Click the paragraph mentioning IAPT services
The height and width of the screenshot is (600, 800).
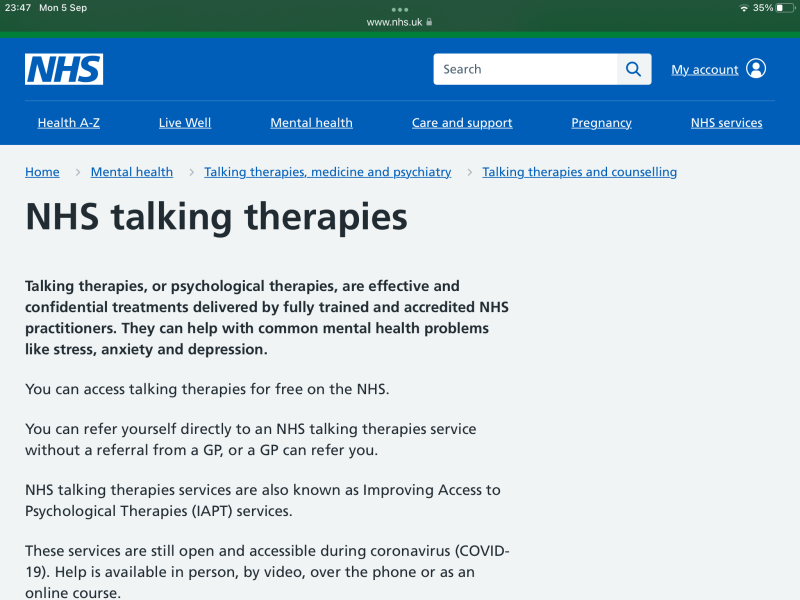263,500
